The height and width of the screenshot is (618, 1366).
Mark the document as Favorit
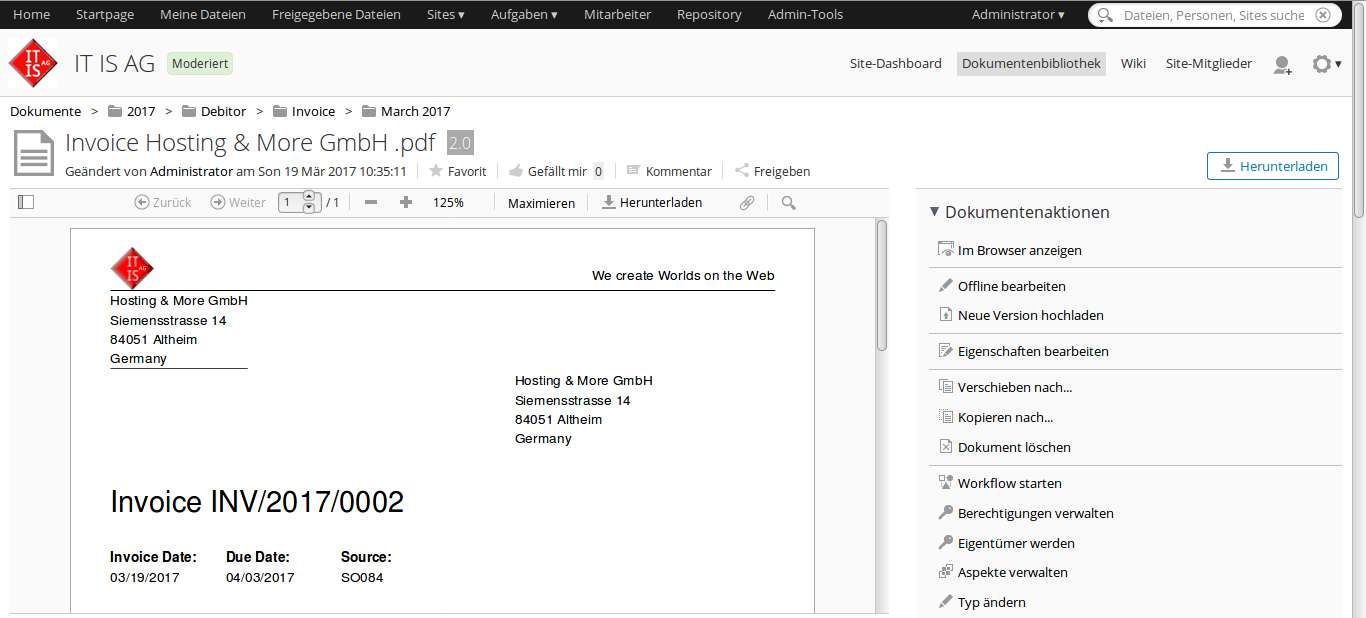point(457,171)
